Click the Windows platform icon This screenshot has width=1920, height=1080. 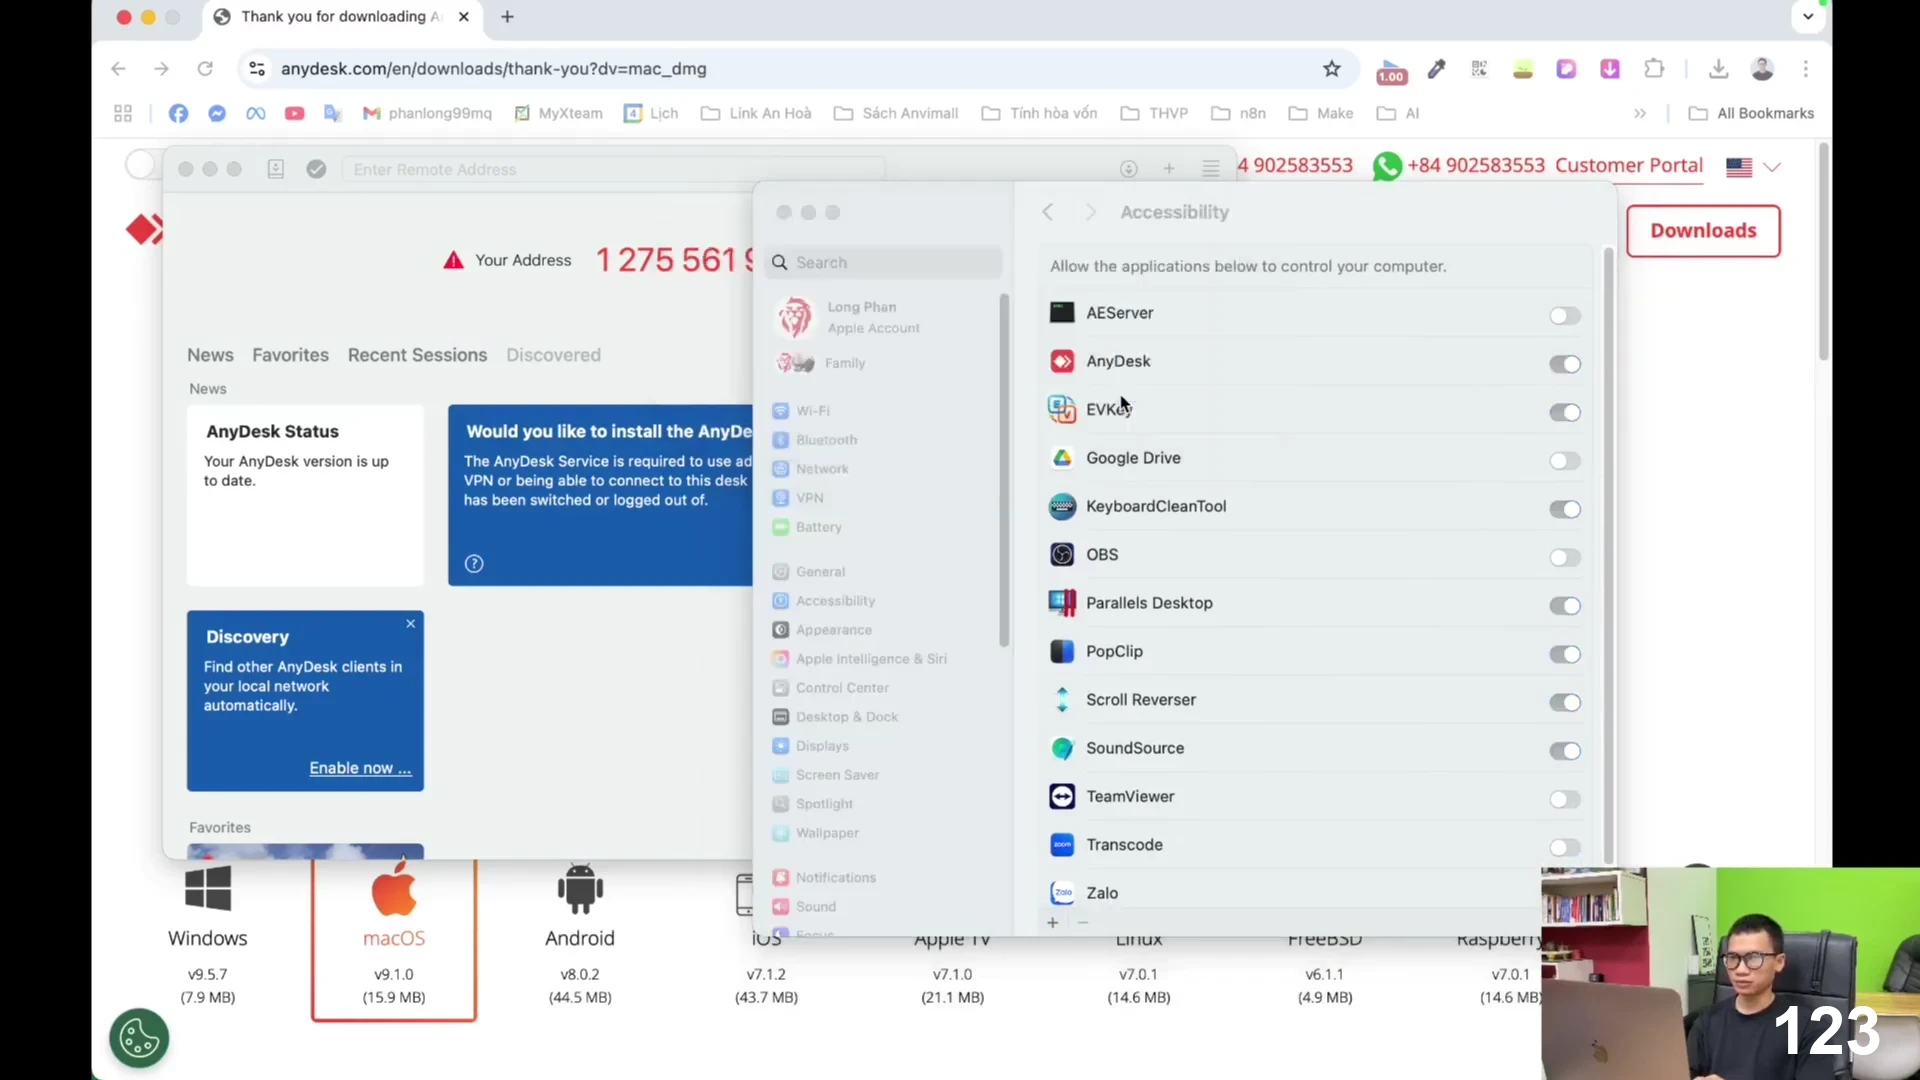pos(208,888)
